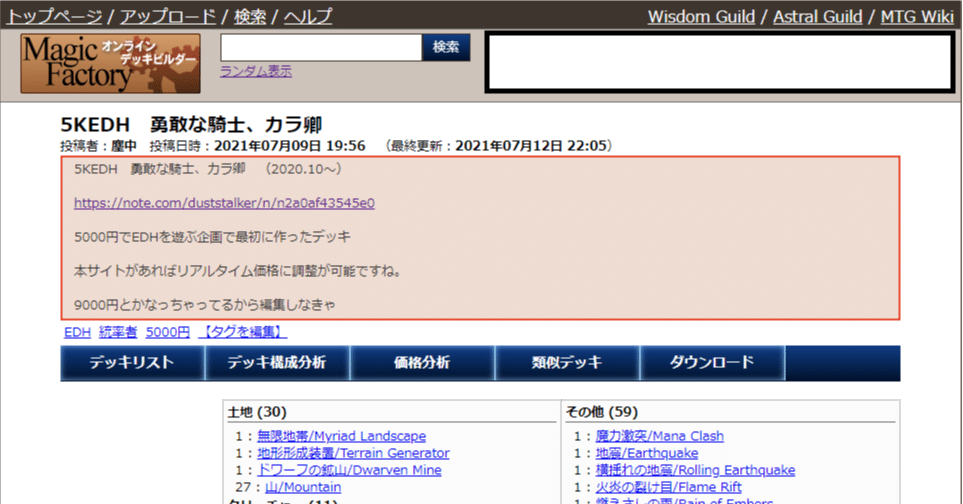The image size is (963, 504).
Task: Click the line starting 9000円とかなっちゃってる
Action: (x=205, y=304)
